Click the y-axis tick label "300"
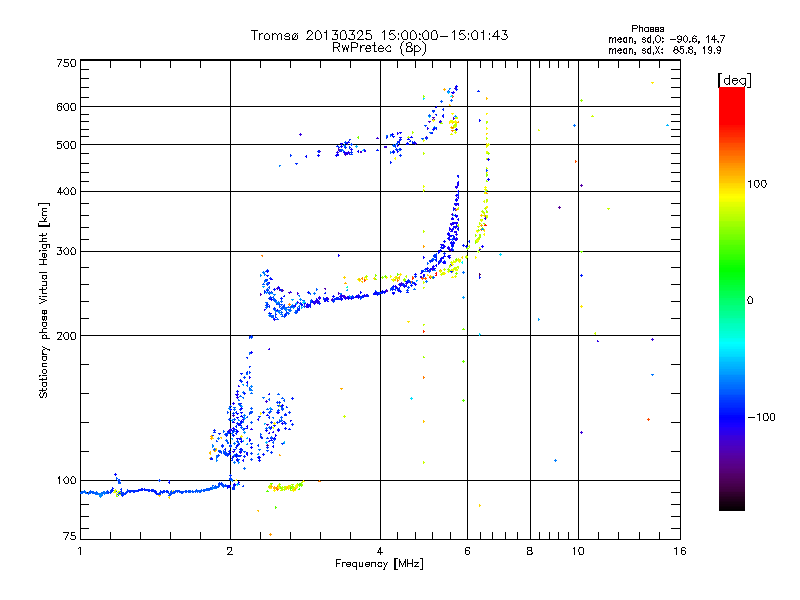 (66, 251)
